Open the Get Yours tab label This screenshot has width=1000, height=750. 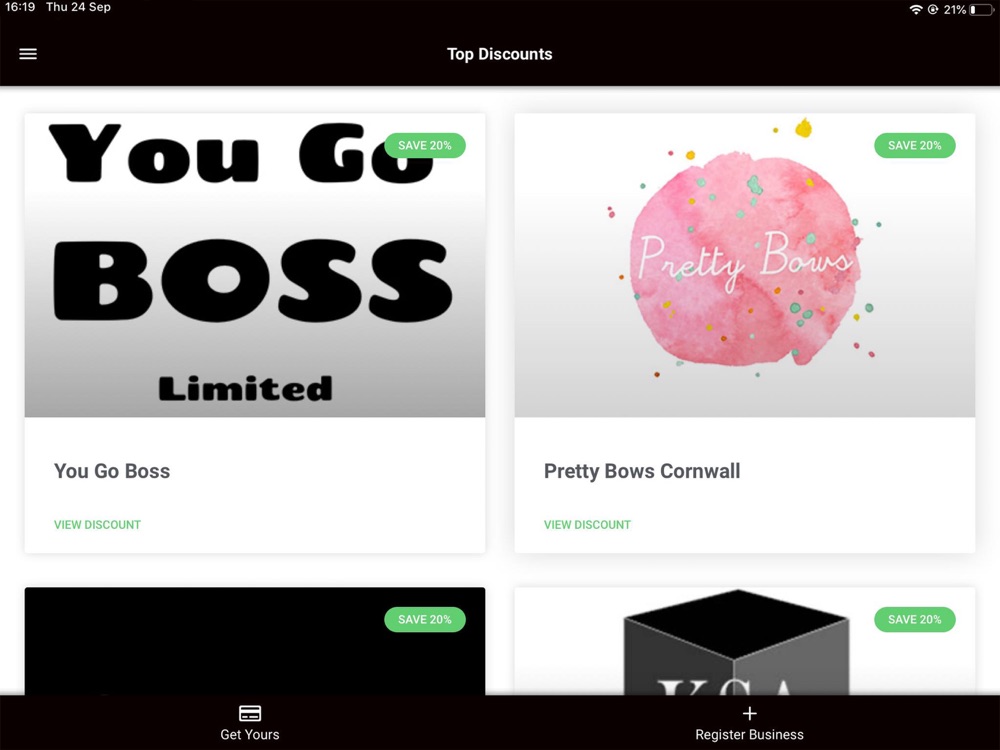[x=249, y=735]
